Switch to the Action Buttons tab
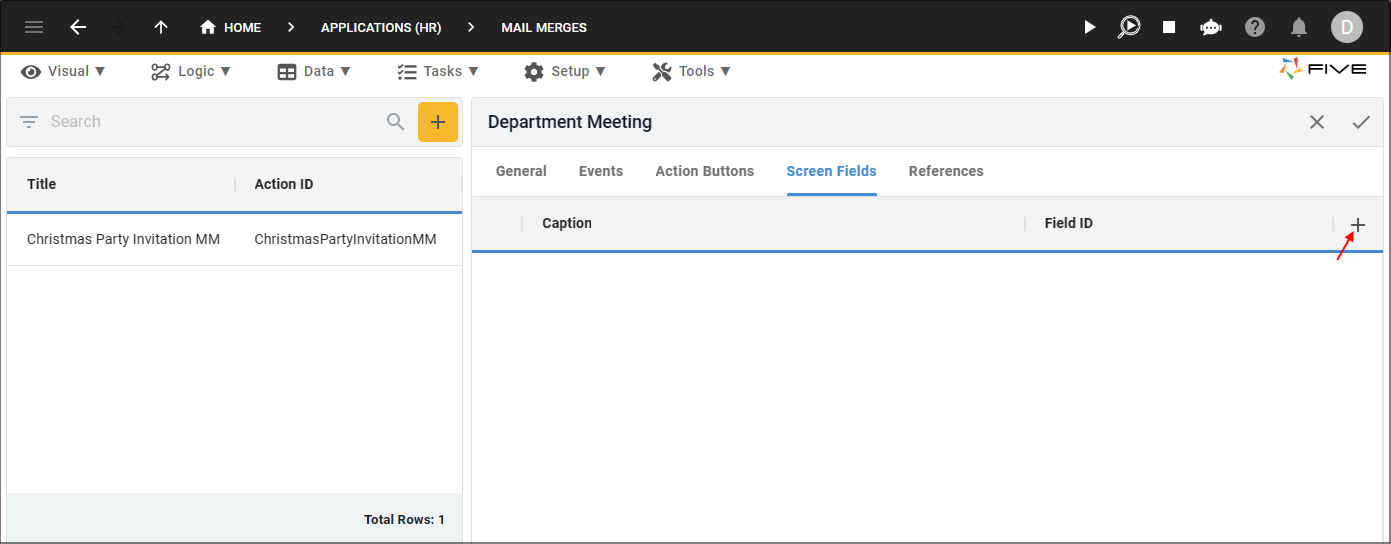The image size is (1391, 544). click(x=705, y=171)
